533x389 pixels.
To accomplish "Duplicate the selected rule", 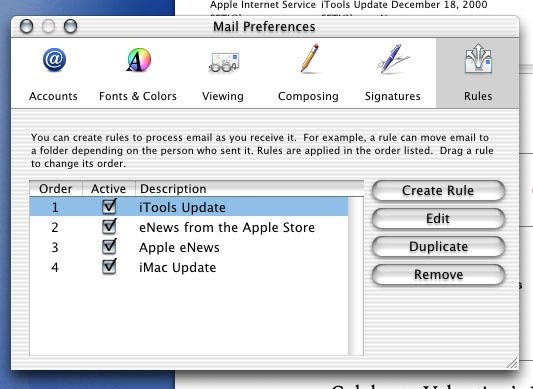I will pos(438,247).
